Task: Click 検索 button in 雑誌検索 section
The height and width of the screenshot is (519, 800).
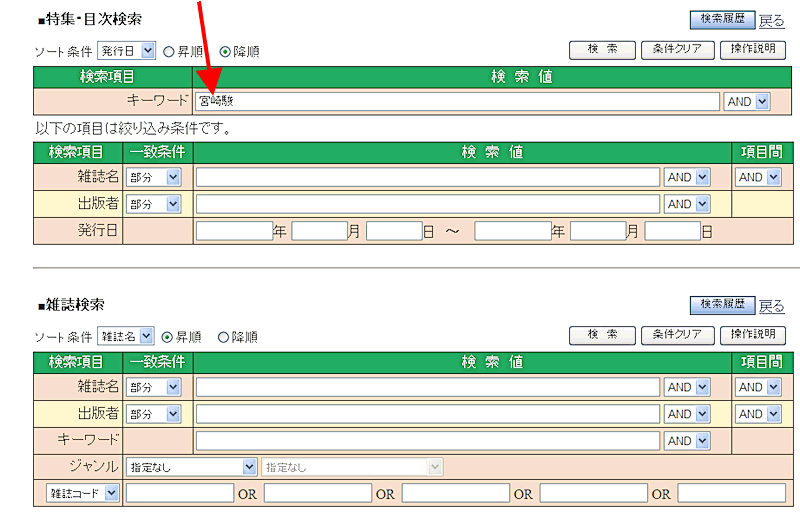Action: 602,335
